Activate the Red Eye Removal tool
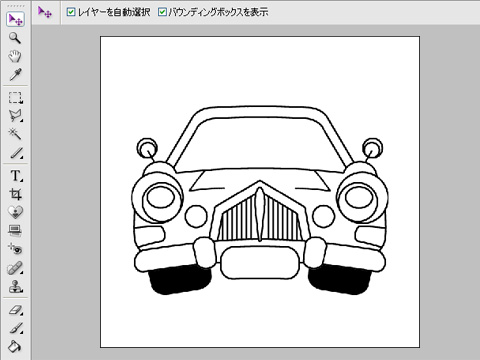Screen dimensions: 480x360 tap(15, 249)
